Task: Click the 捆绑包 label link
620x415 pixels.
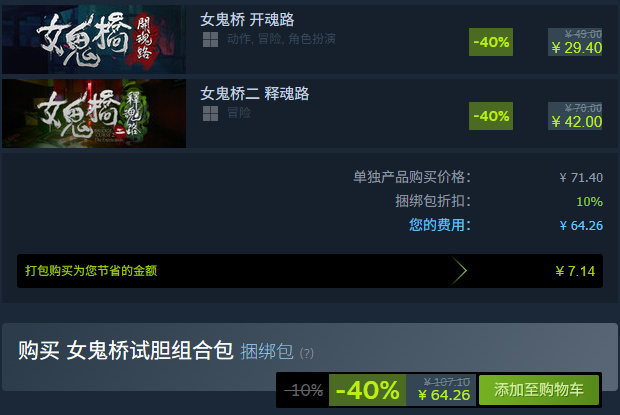Action: pyautogui.click(x=267, y=351)
